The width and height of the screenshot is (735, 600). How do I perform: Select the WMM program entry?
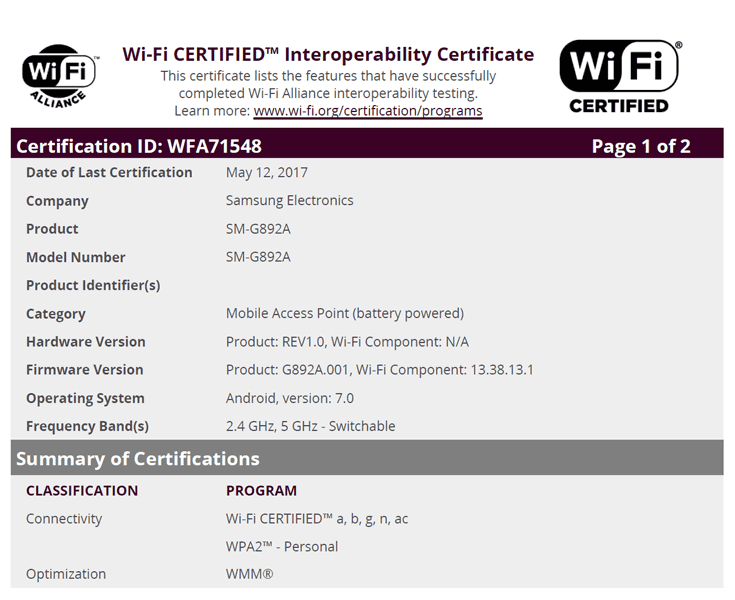249,574
